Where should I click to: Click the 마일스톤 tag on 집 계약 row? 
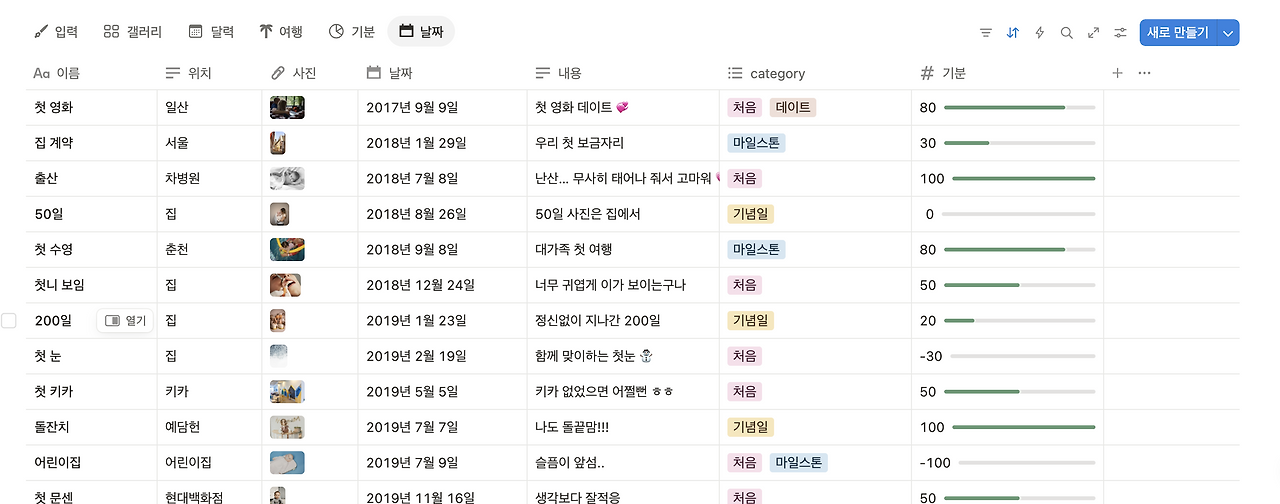(757, 143)
